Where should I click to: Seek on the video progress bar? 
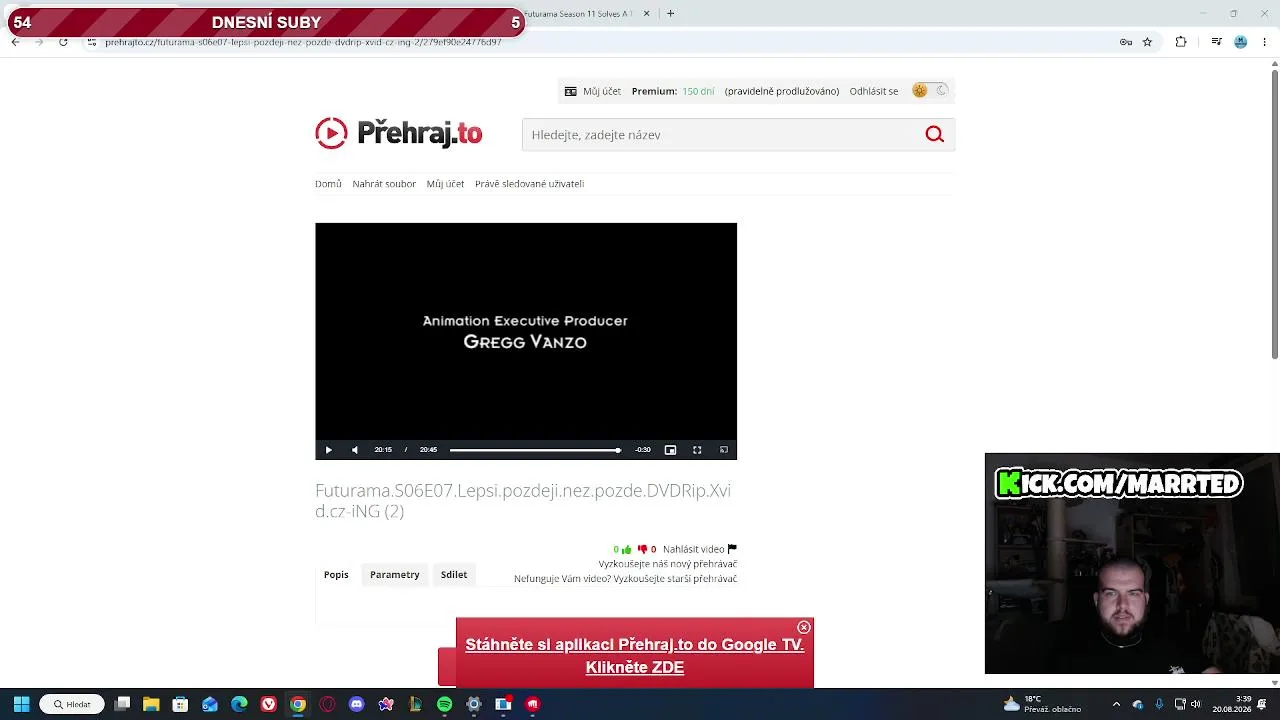point(535,450)
